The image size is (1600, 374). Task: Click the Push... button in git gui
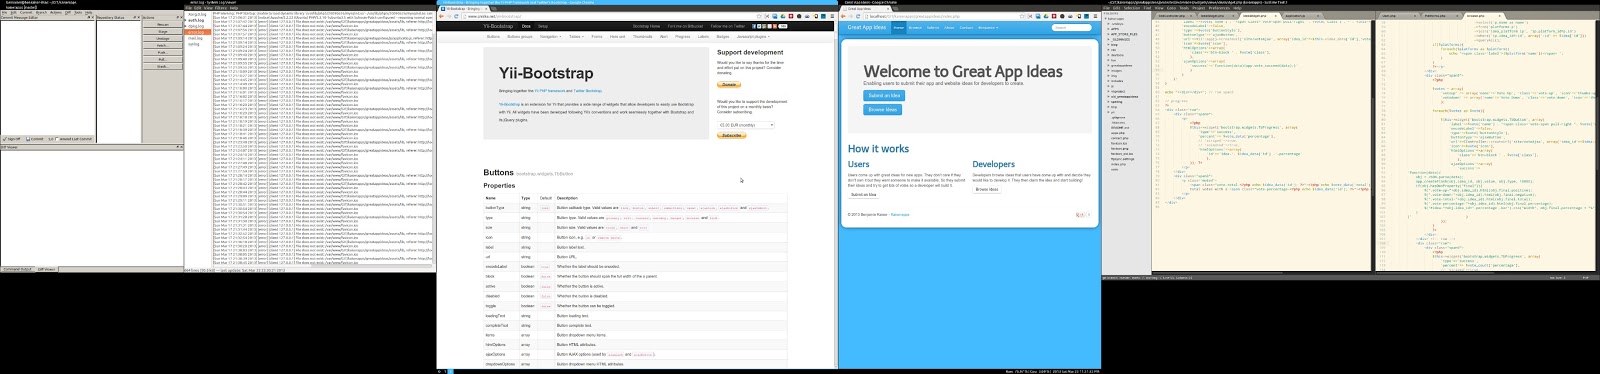point(162,52)
